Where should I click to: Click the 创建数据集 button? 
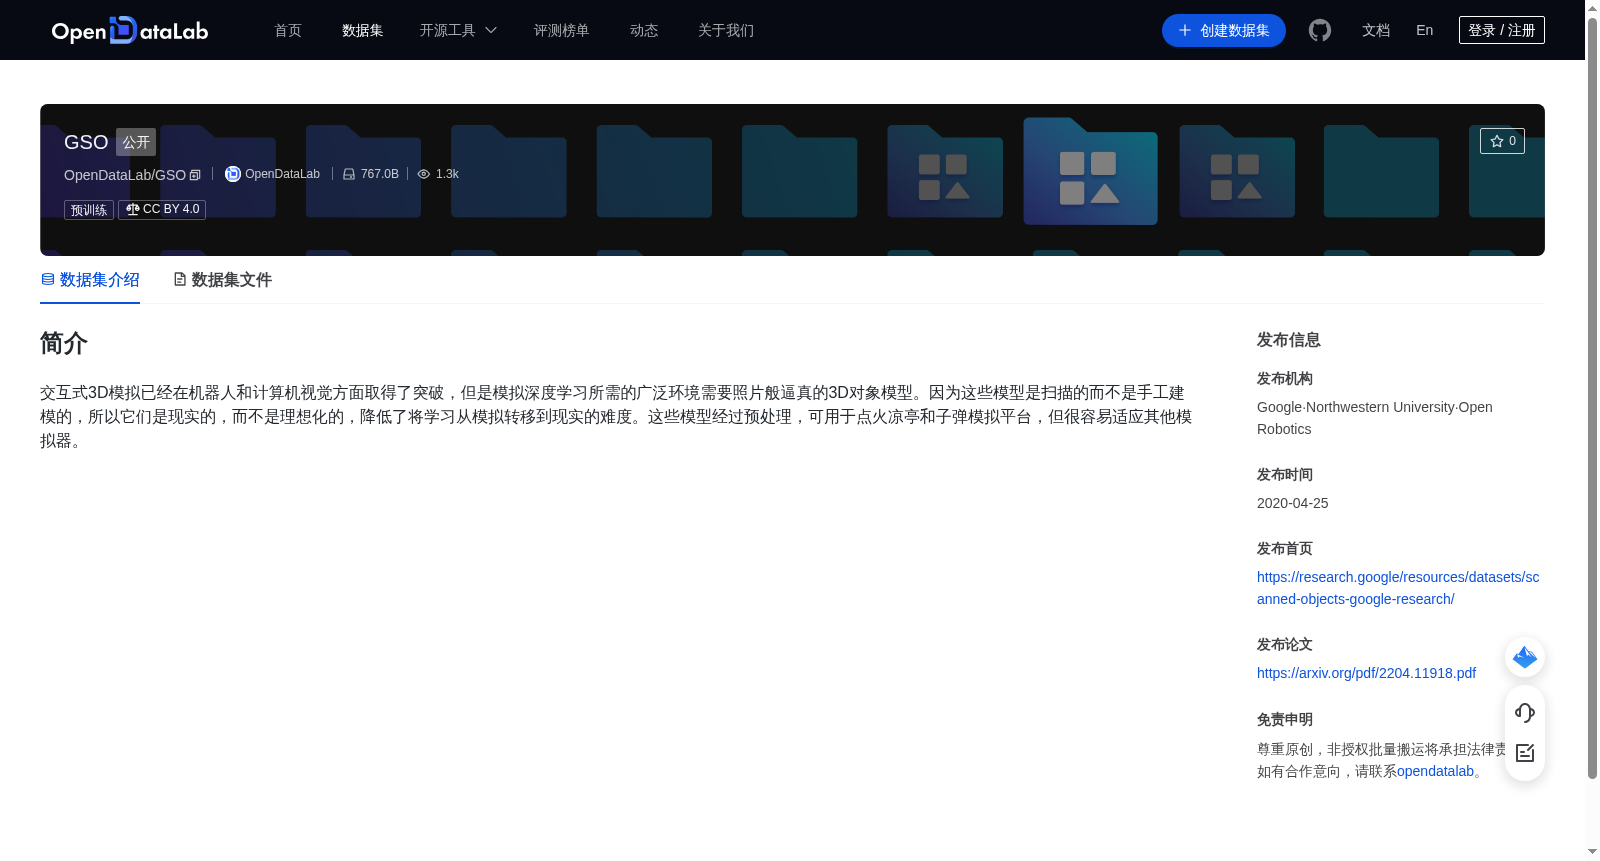1224,31
